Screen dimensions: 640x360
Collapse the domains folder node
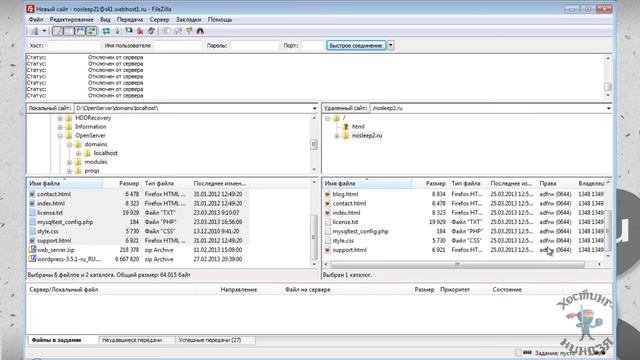[69, 144]
